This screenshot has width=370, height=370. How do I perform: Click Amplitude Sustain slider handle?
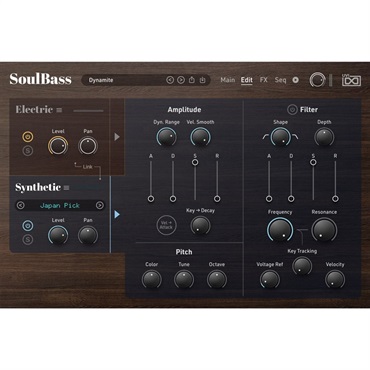pyautogui.click(x=195, y=162)
